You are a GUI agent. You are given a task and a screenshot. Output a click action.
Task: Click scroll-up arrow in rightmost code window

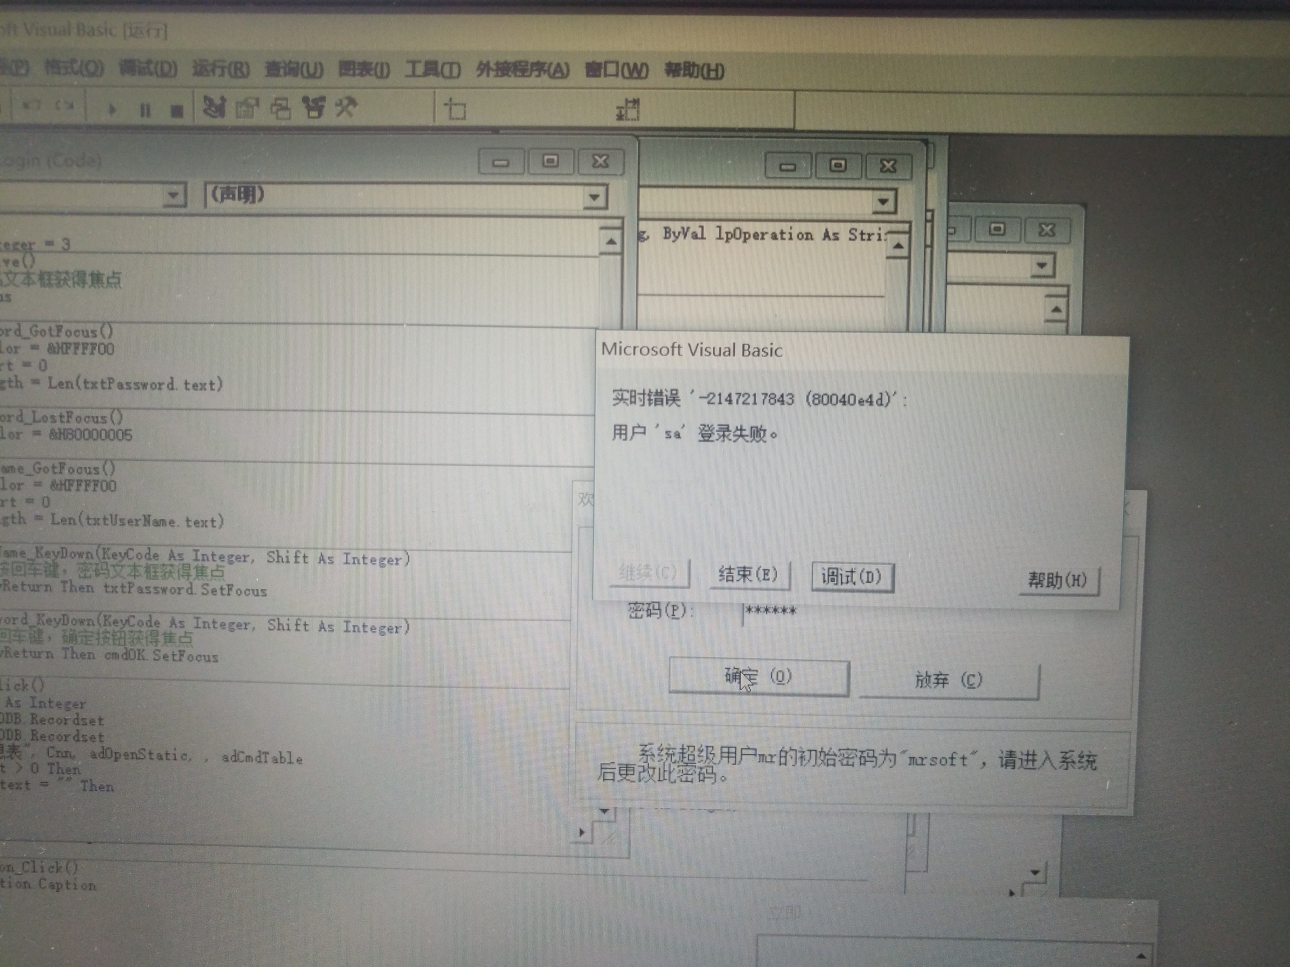coord(1056,311)
